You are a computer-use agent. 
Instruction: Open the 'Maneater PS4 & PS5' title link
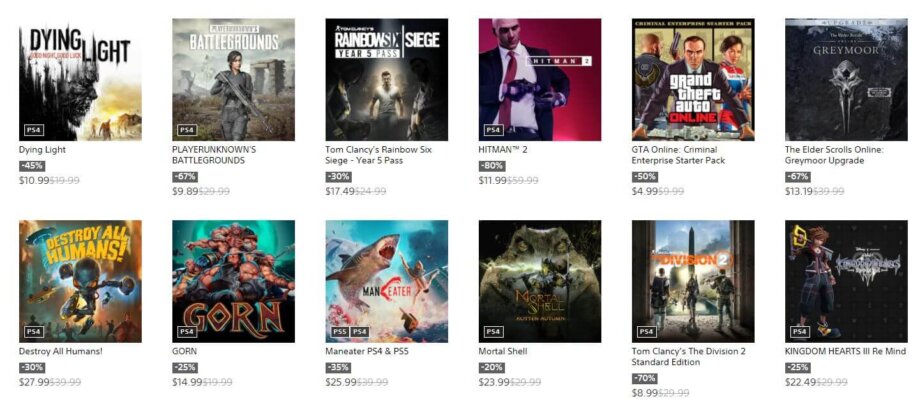coord(367,351)
